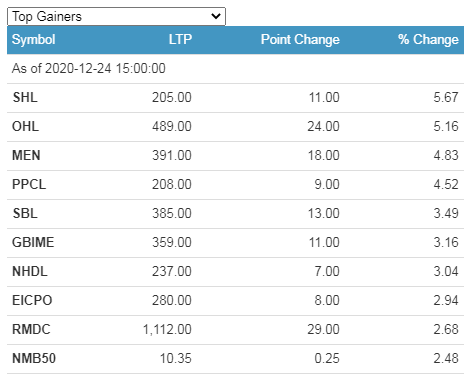Sort by LTP column header
The height and width of the screenshot is (377, 469).
[180, 40]
